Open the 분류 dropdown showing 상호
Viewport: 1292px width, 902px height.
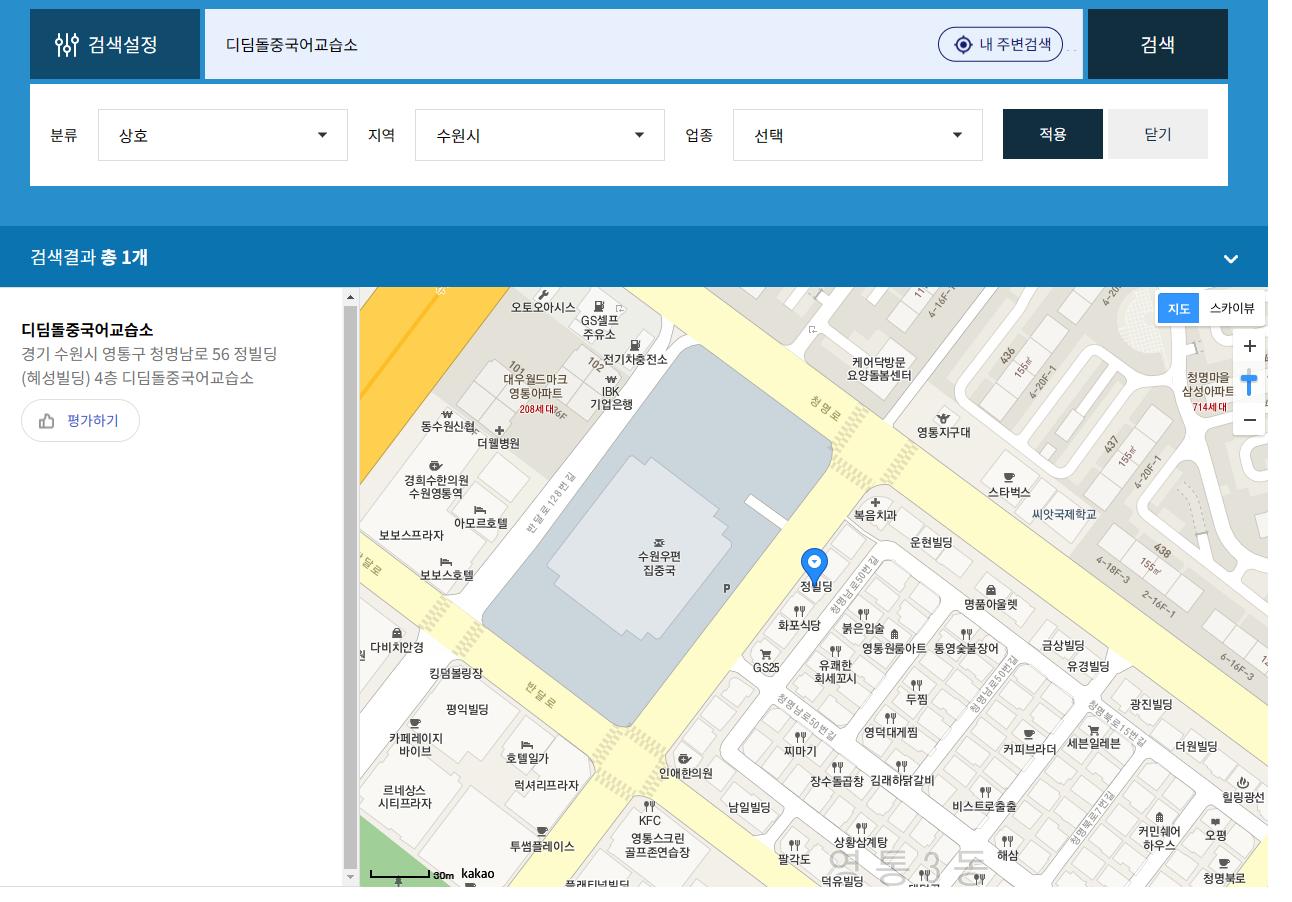pyautogui.click(x=222, y=135)
